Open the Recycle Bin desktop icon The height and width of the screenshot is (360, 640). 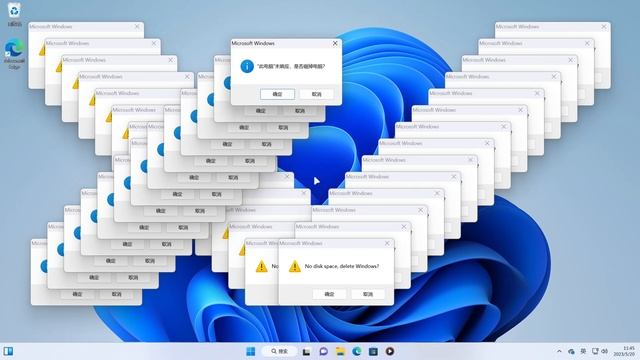pos(14,13)
